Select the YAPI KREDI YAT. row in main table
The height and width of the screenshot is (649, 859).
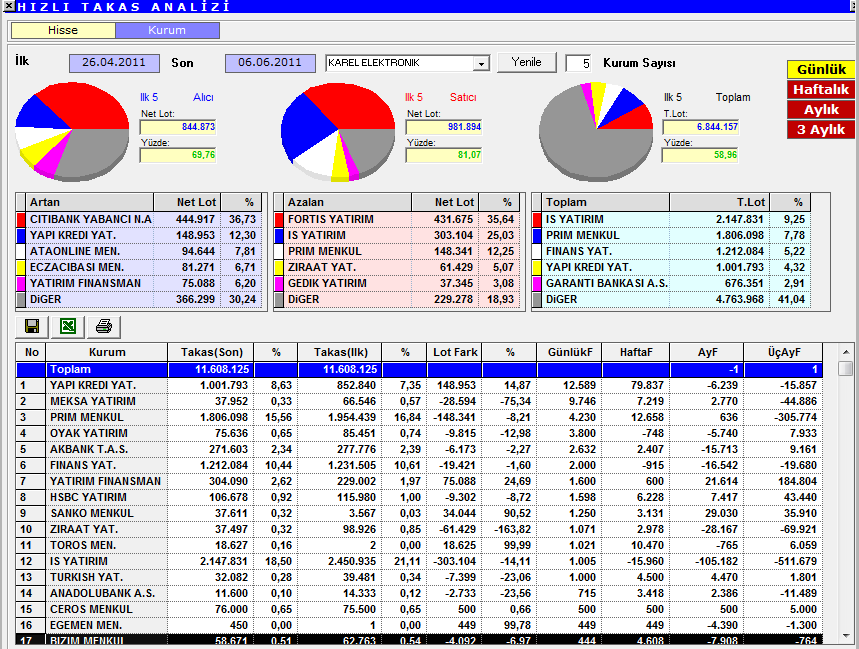pyautogui.click(x=419, y=386)
